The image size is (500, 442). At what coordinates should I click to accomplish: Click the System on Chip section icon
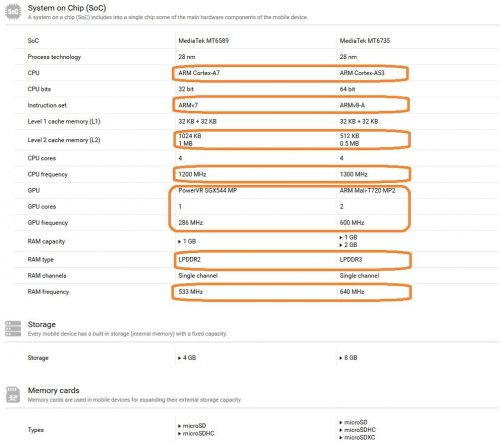(13, 12)
